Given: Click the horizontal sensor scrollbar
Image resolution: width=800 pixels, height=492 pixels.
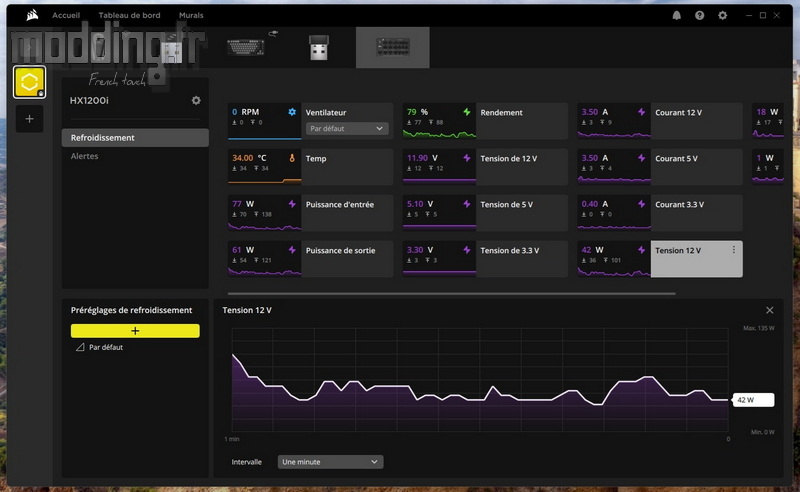Looking at the screenshot, I should tap(452, 293).
